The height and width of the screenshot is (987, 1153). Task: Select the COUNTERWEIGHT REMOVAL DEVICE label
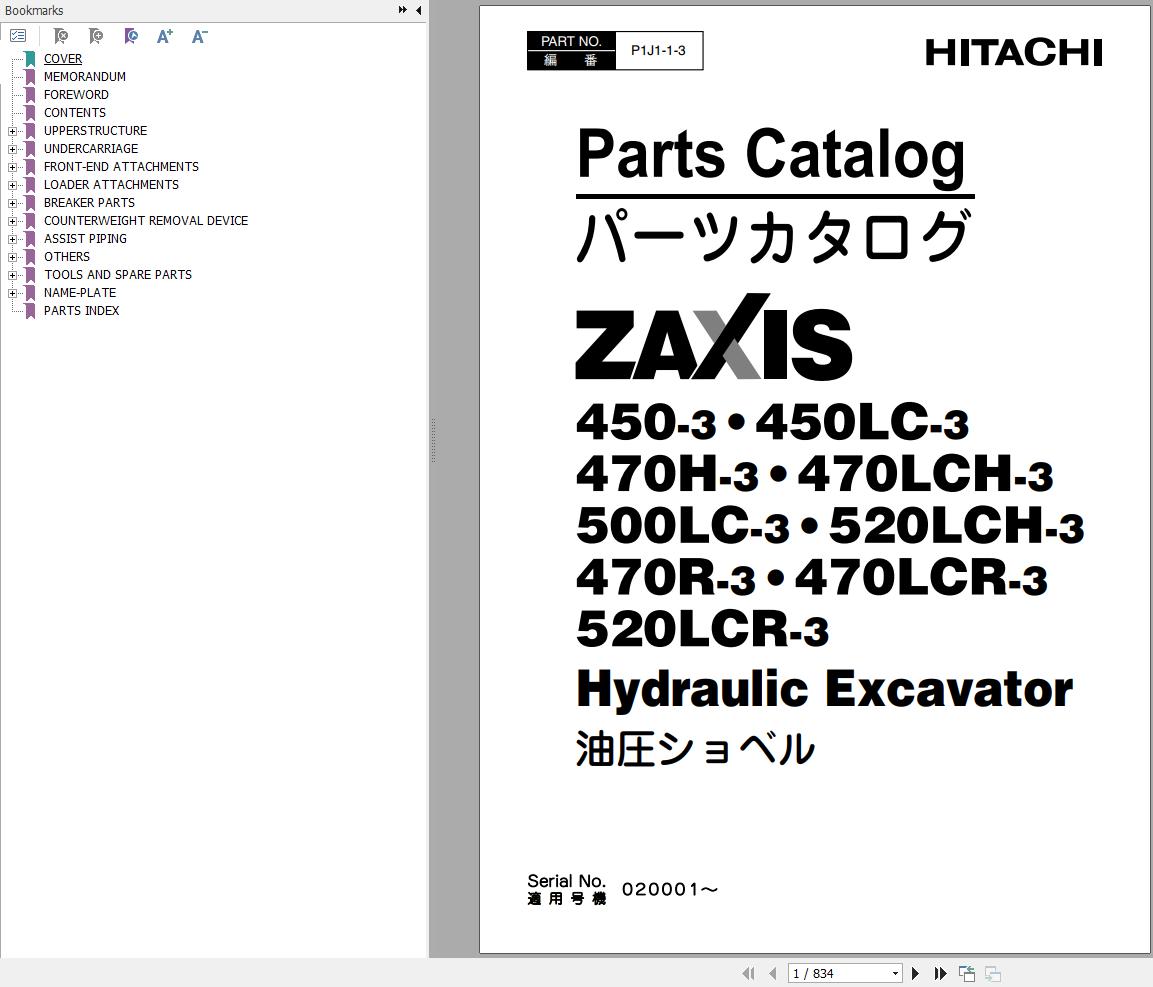point(146,221)
